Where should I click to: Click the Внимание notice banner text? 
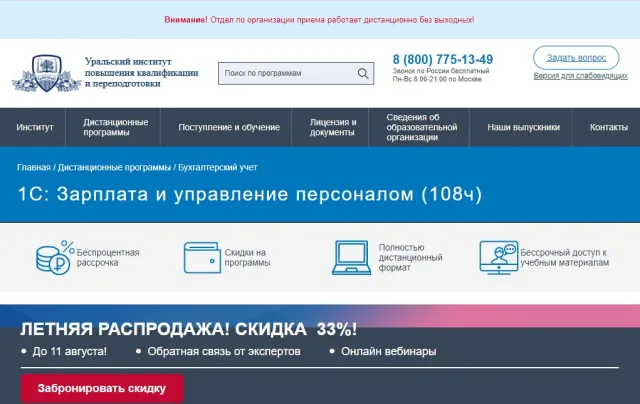319,20
